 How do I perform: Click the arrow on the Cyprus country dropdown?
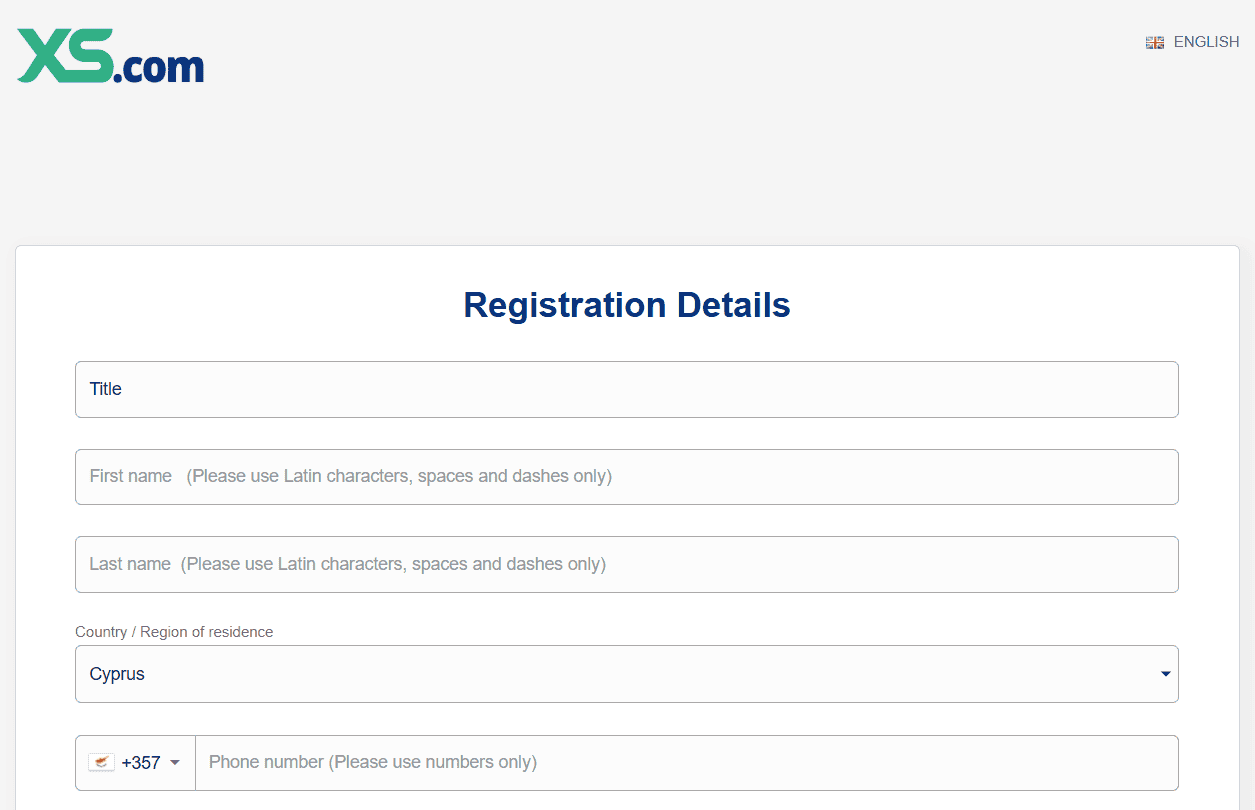click(1165, 674)
